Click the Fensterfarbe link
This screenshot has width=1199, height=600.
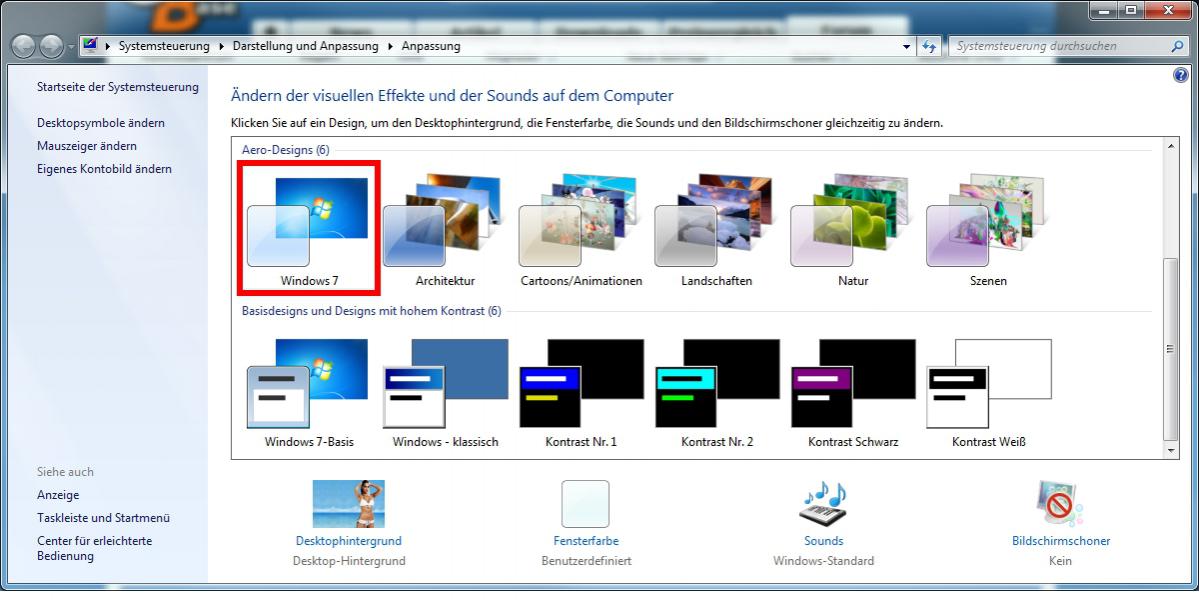point(586,540)
